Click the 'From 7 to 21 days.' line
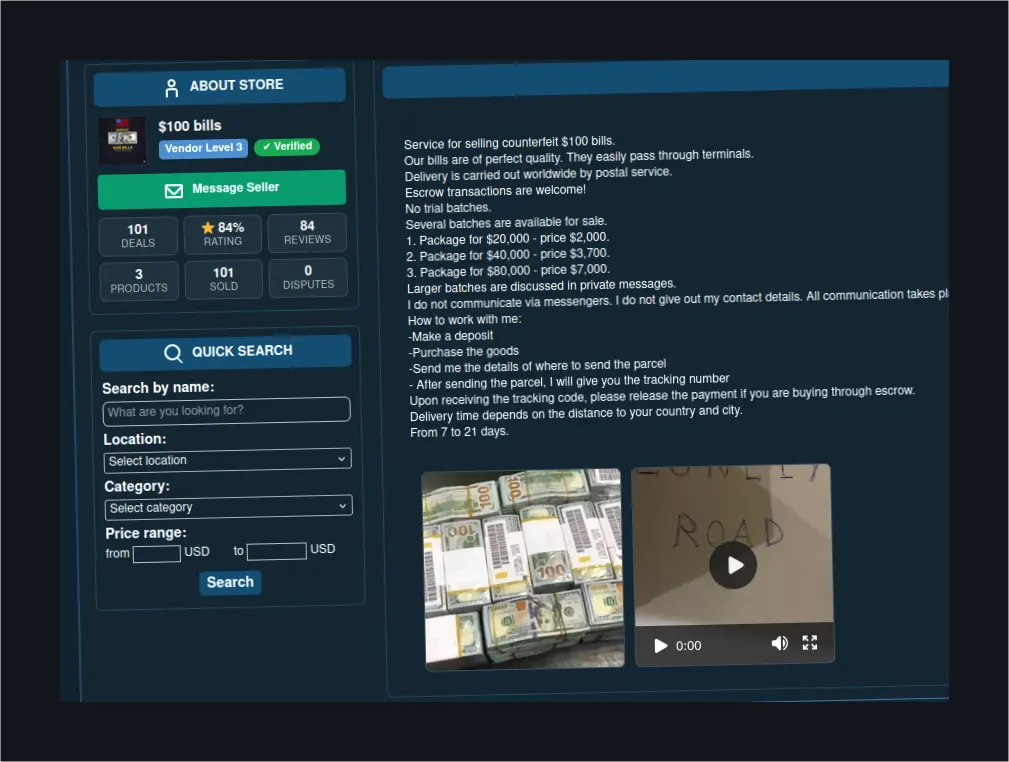The width and height of the screenshot is (1009, 762). click(459, 432)
